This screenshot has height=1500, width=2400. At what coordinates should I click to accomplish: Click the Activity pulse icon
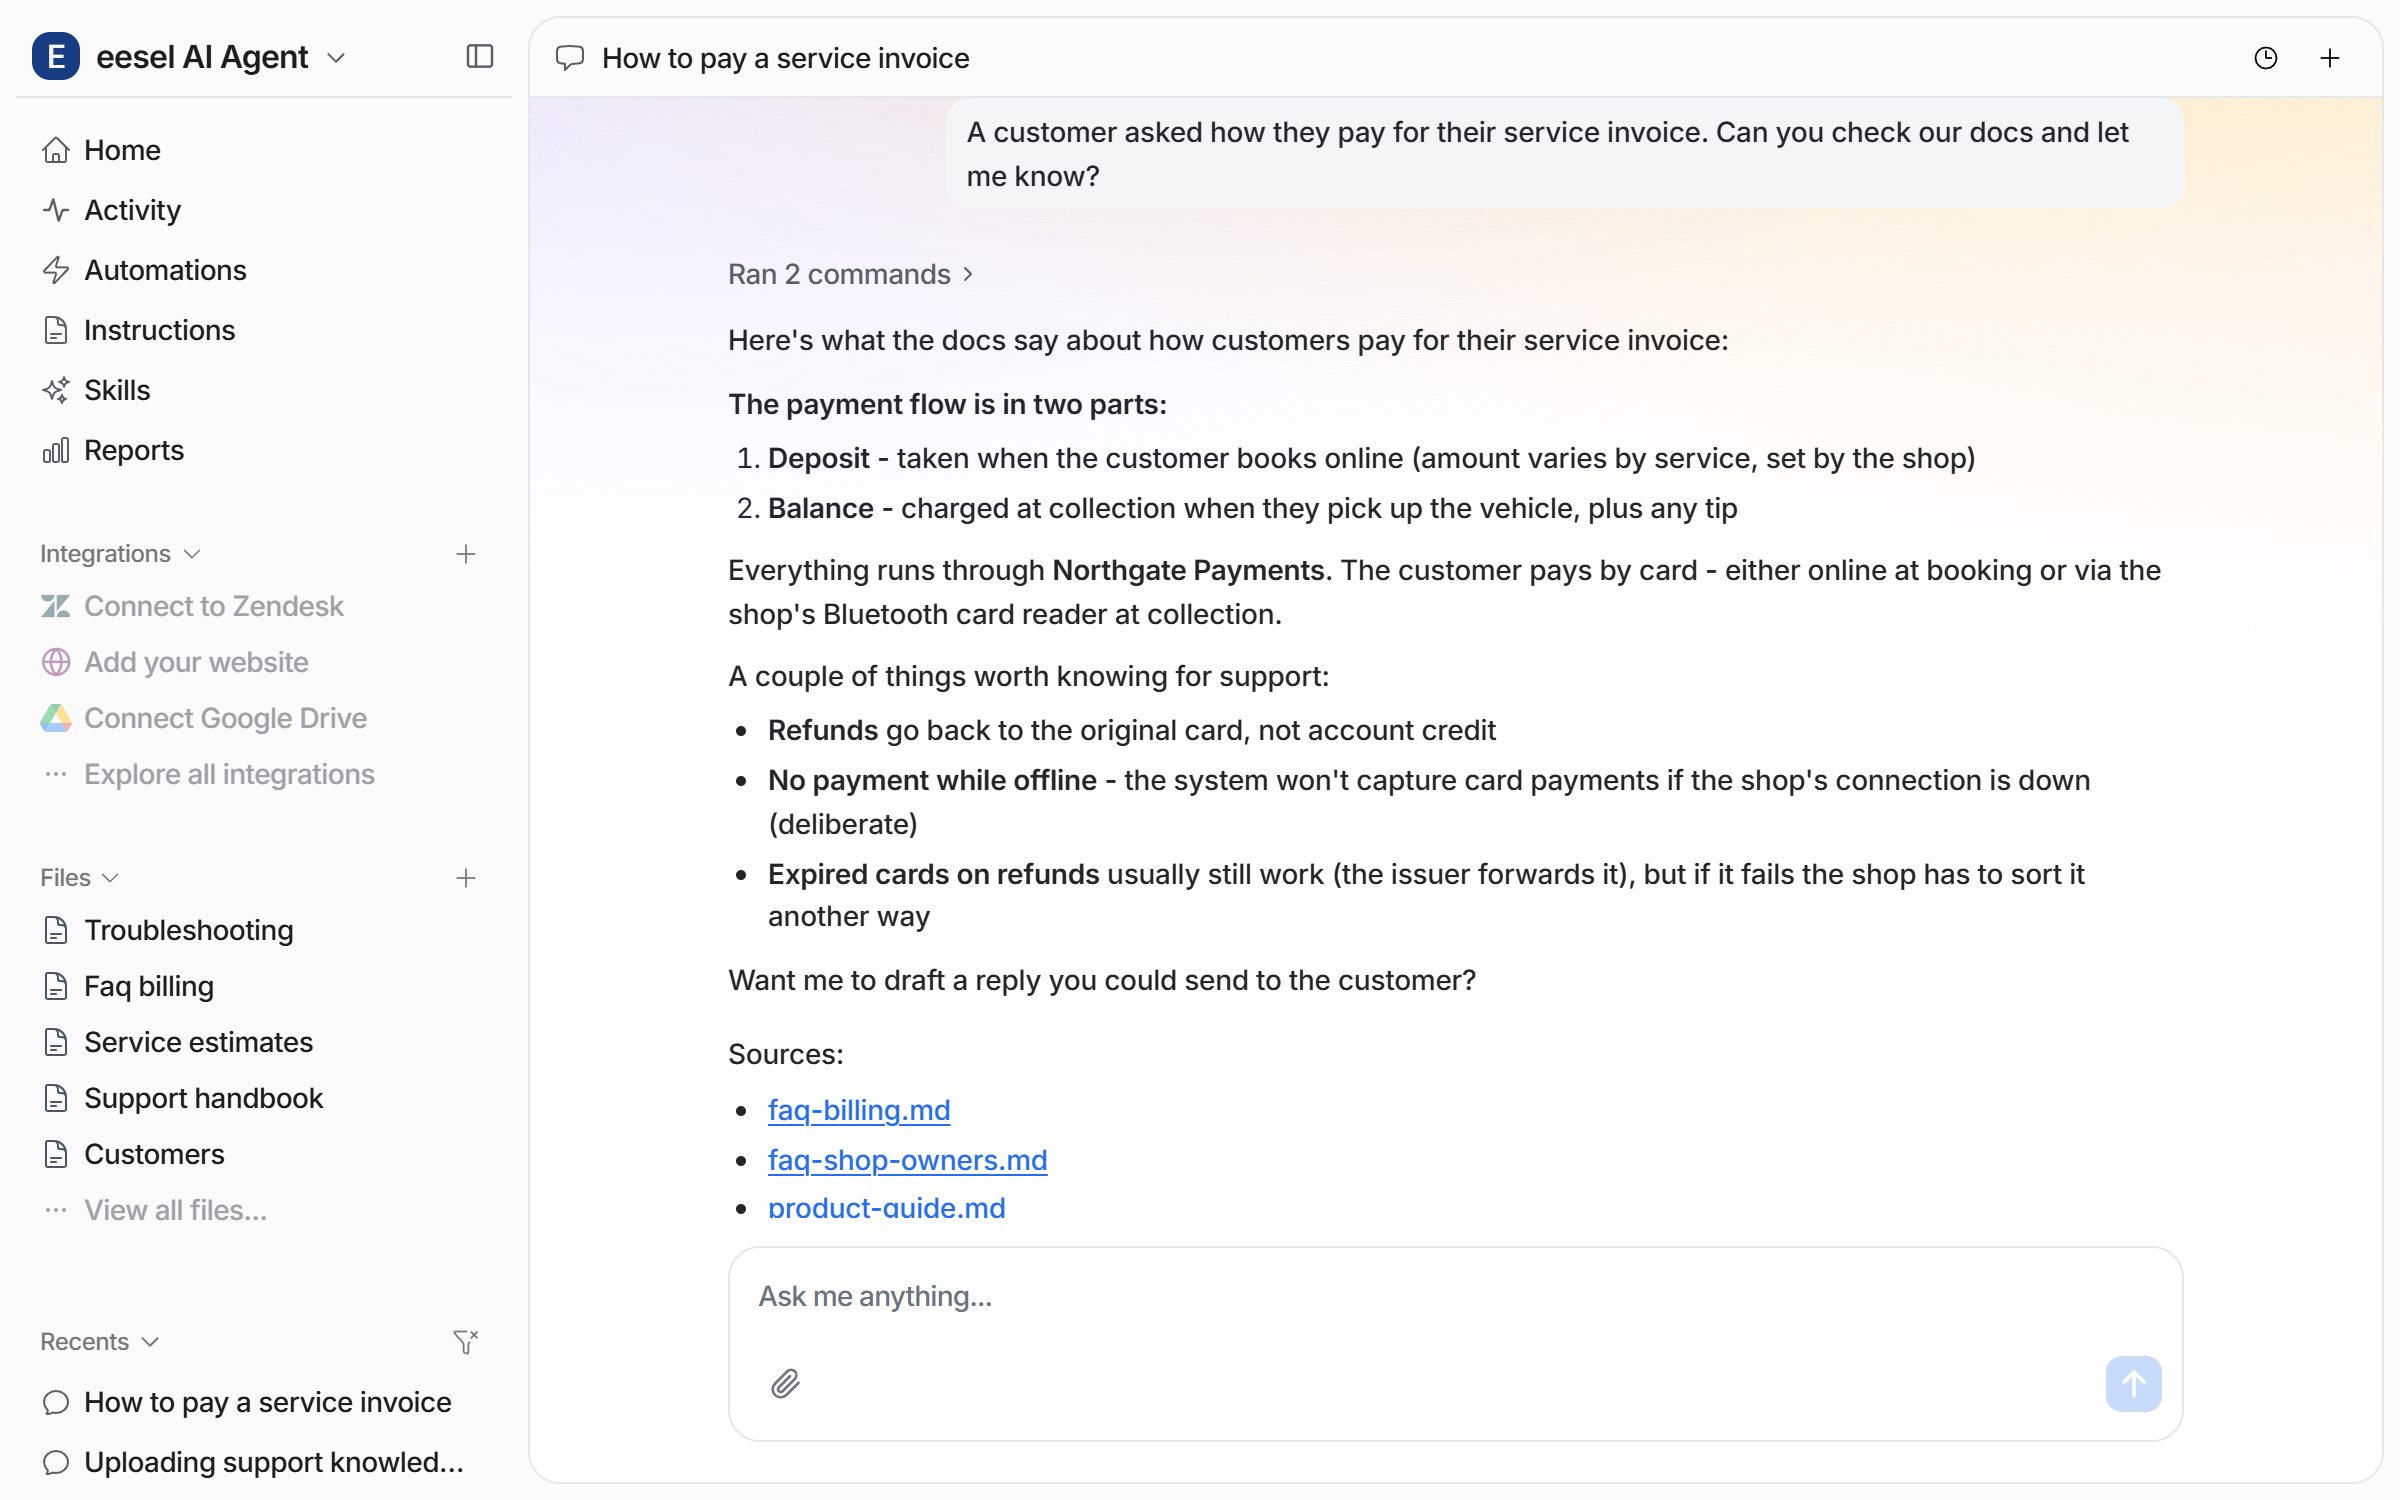pyautogui.click(x=56, y=210)
